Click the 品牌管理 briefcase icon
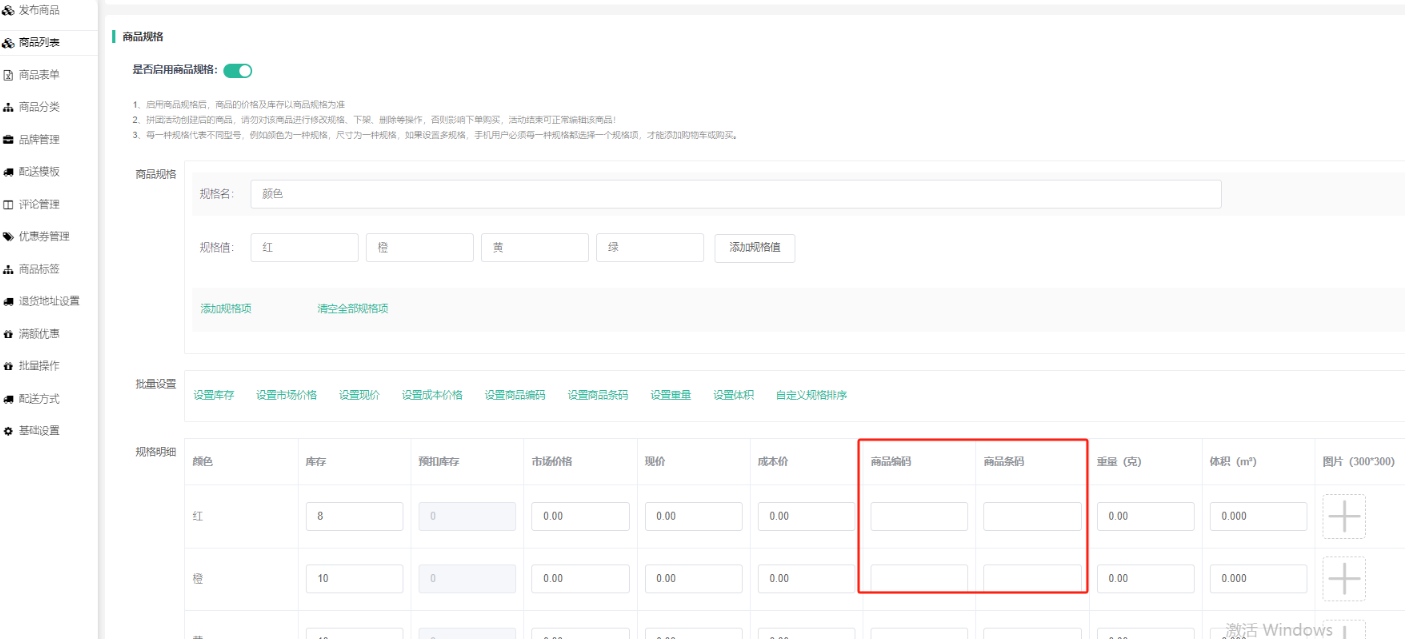 click(x=8, y=140)
